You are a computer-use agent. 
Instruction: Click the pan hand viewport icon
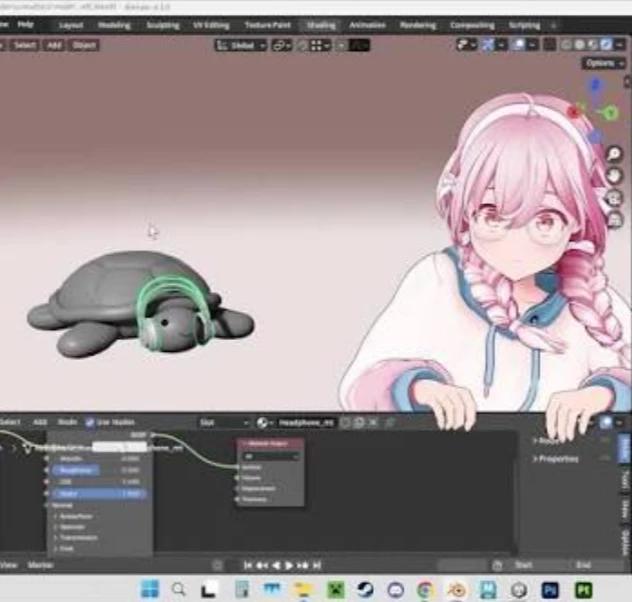(x=614, y=176)
